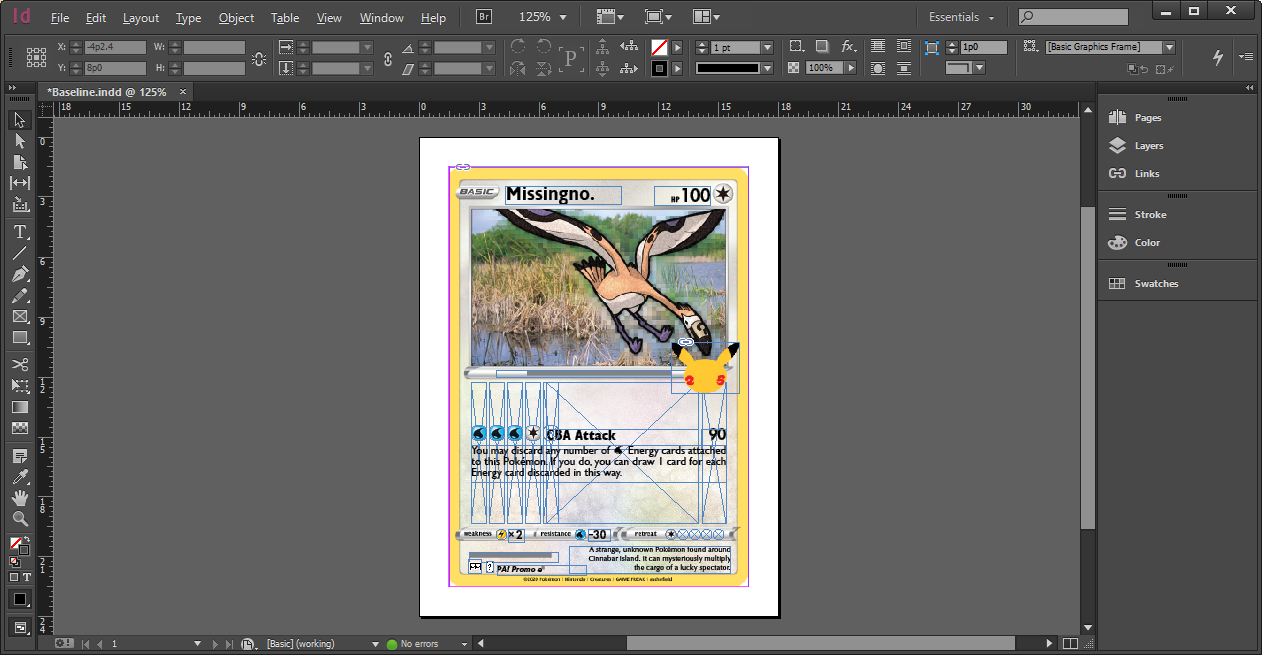
Task: Select the Gradient Feather tool
Action: pyautogui.click(x=20, y=428)
